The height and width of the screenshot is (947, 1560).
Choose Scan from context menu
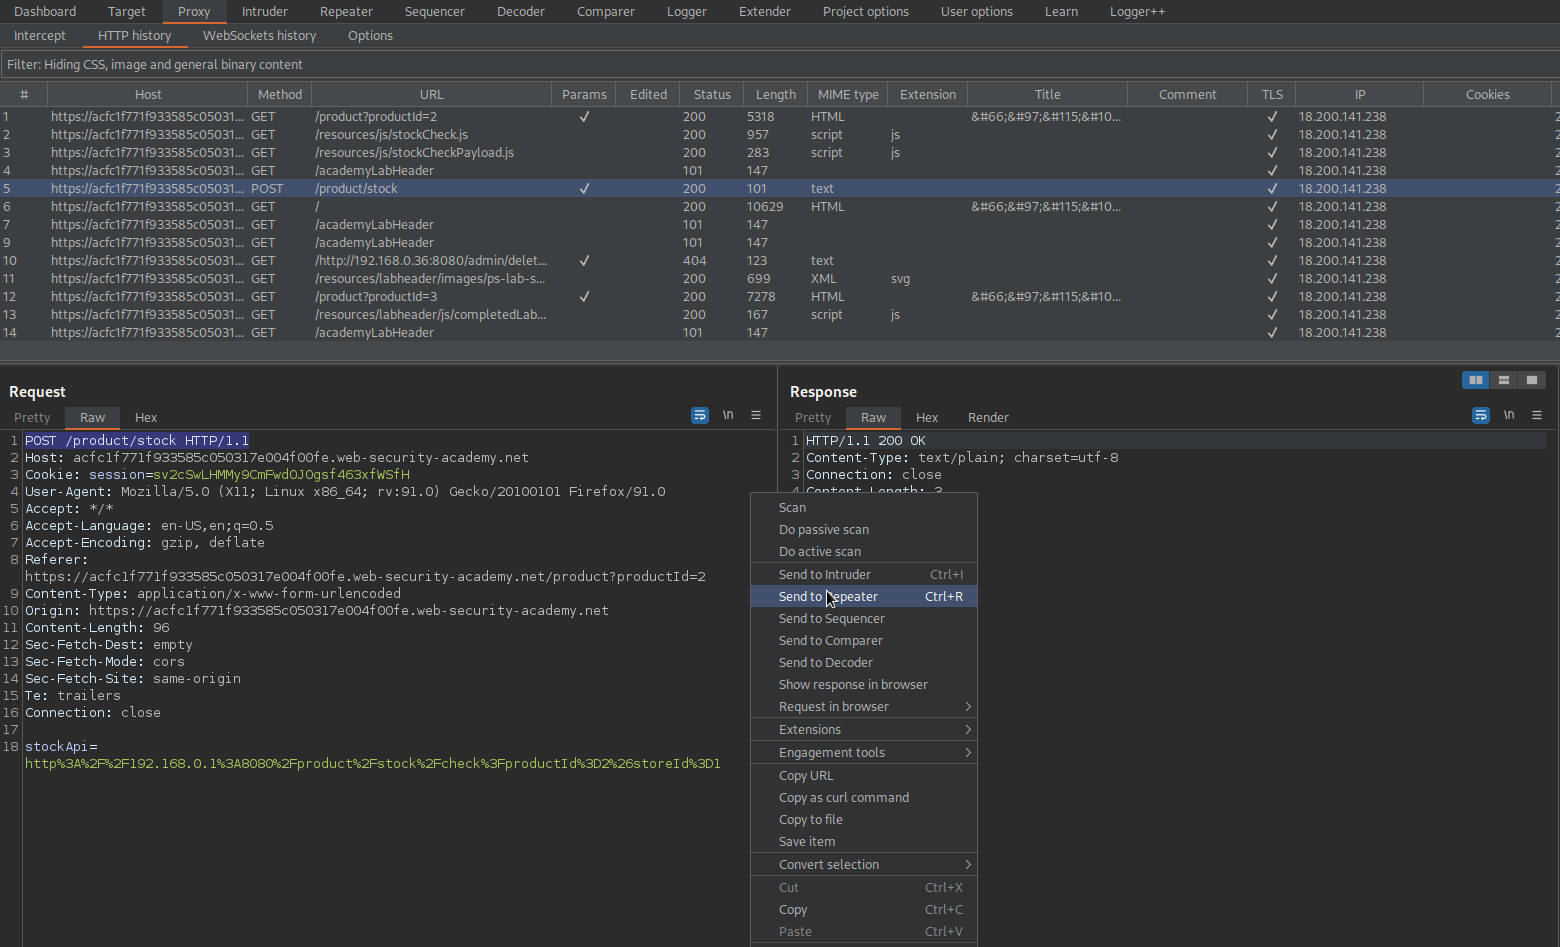point(864,508)
